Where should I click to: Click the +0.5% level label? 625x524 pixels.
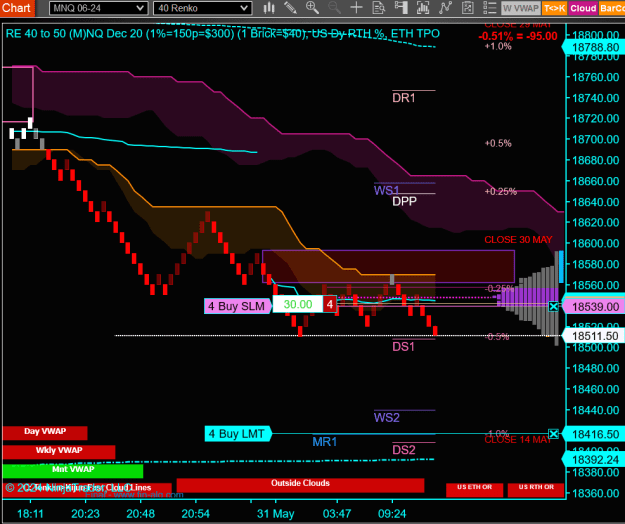pos(498,143)
